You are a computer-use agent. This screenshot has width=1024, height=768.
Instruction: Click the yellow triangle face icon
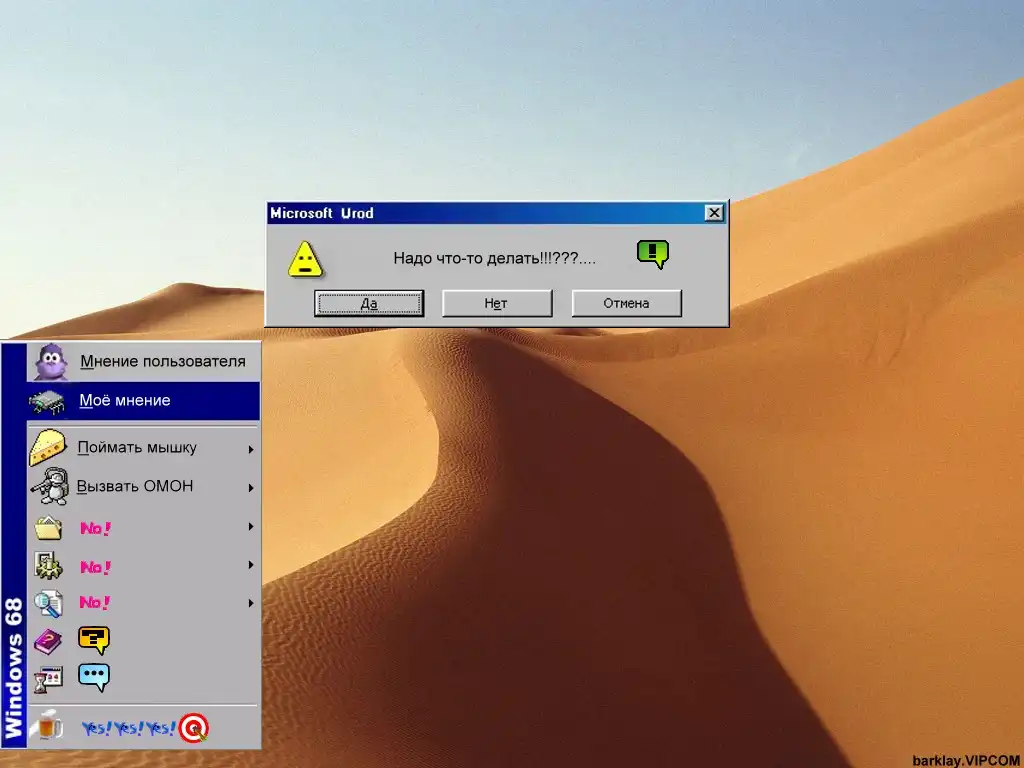click(x=305, y=259)
